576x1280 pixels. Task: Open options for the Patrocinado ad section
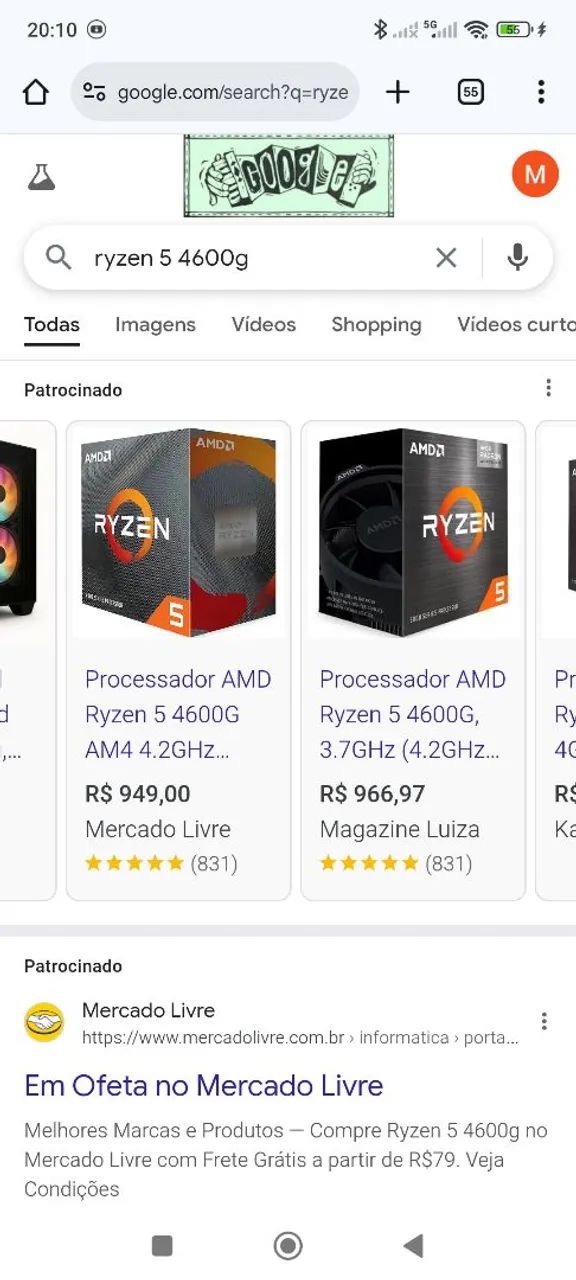[548, 387]
